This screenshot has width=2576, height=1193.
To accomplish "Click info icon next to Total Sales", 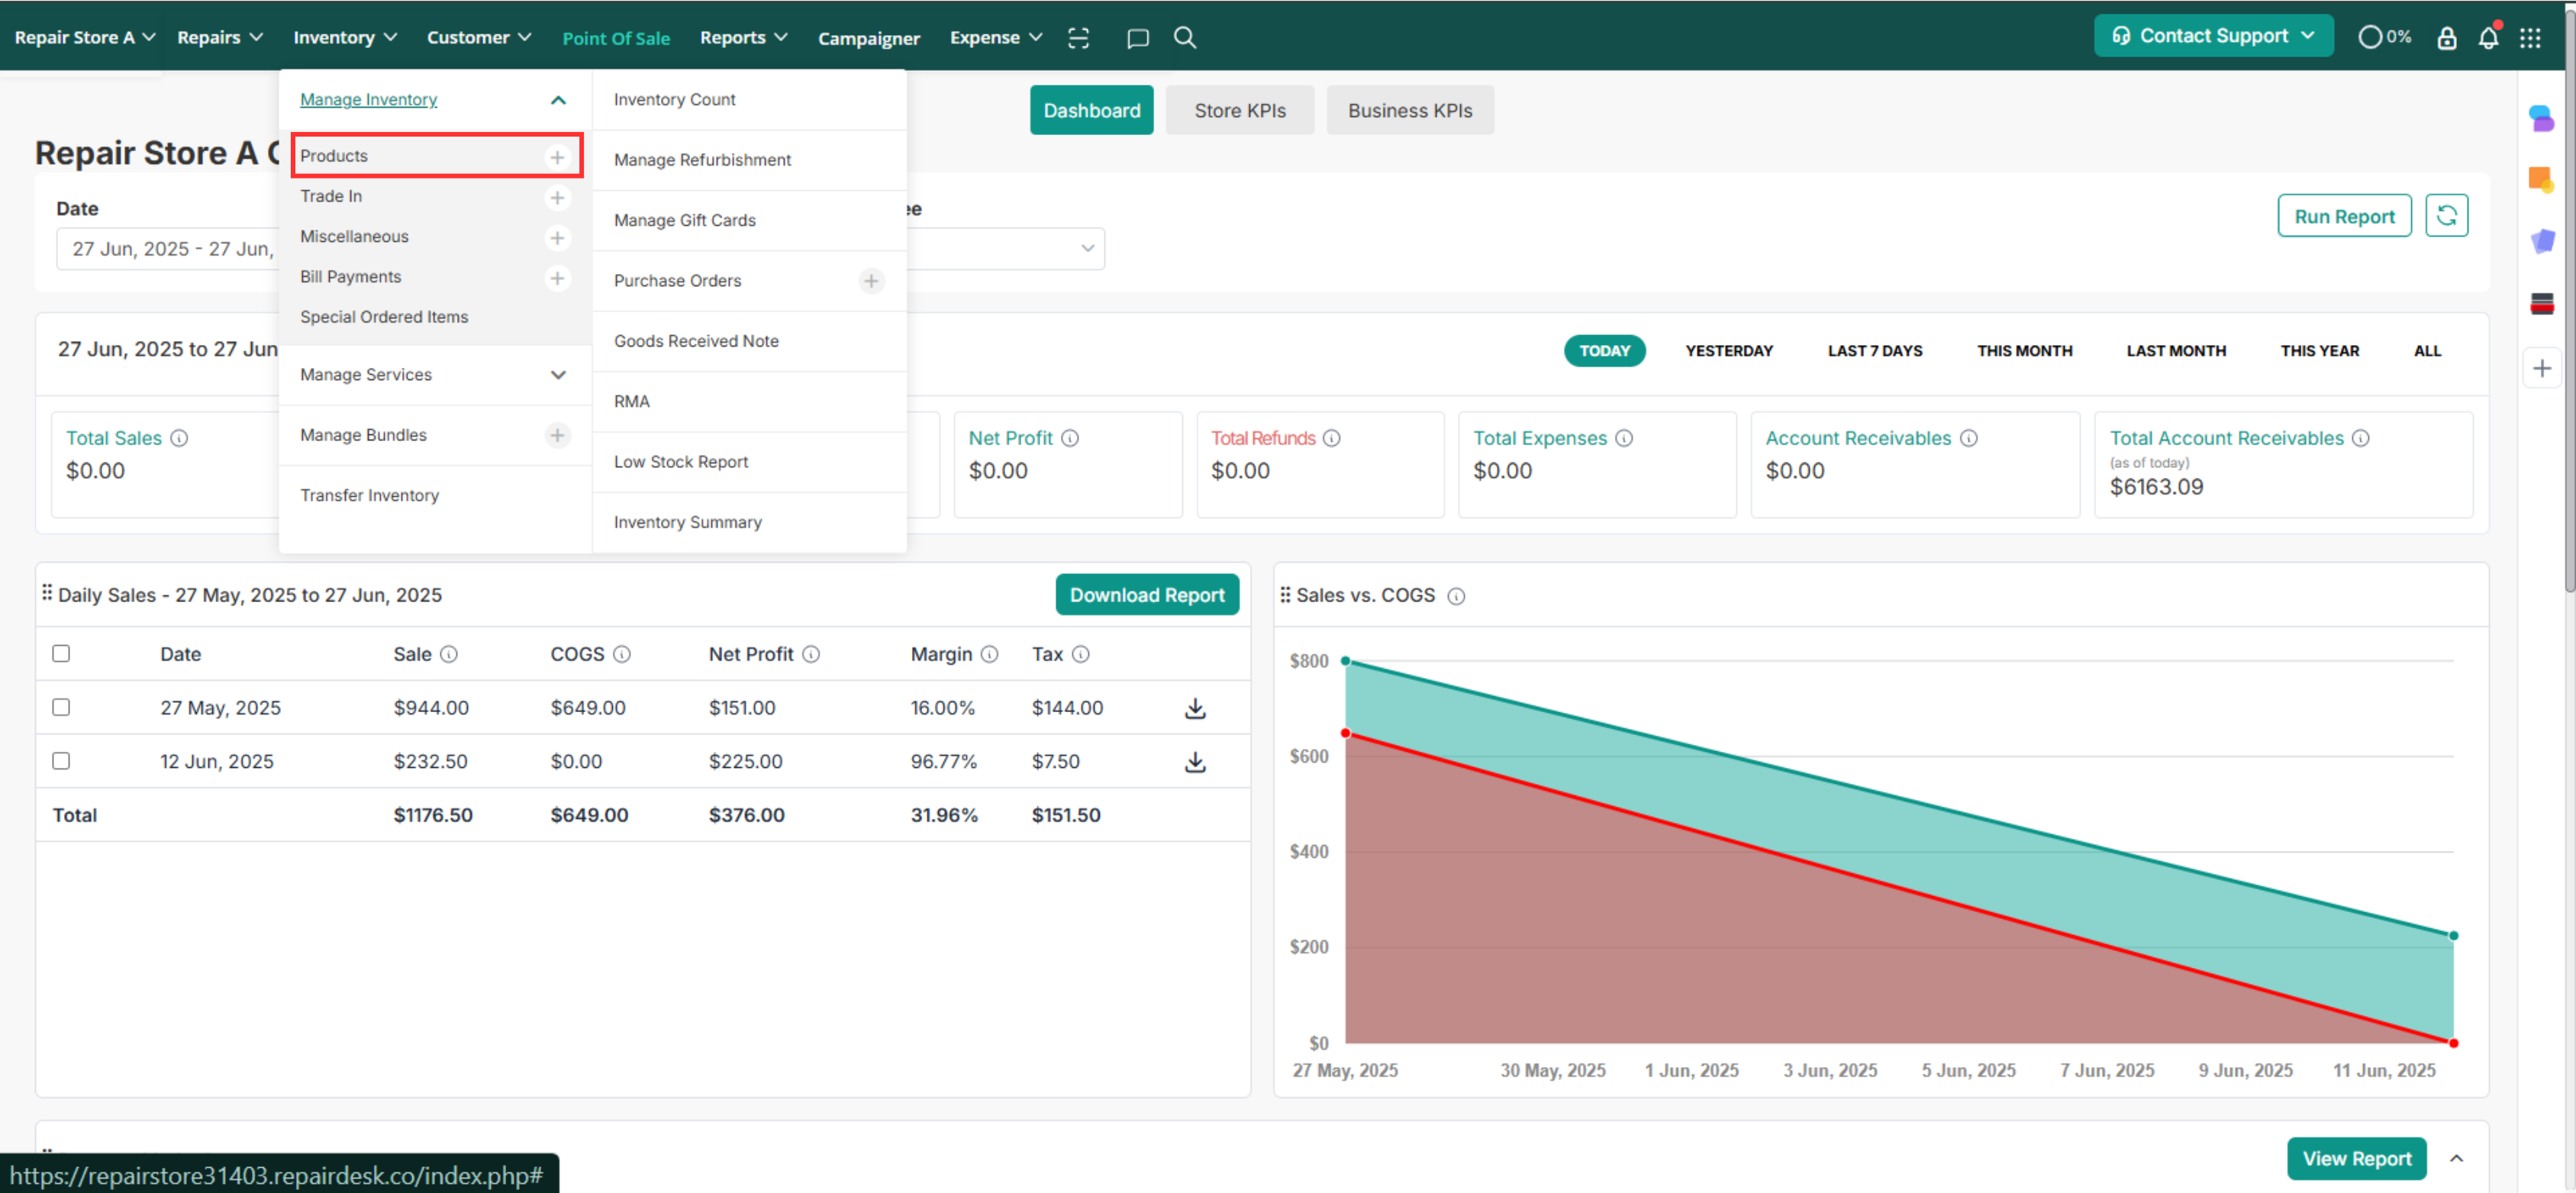I will coord(179,438).
